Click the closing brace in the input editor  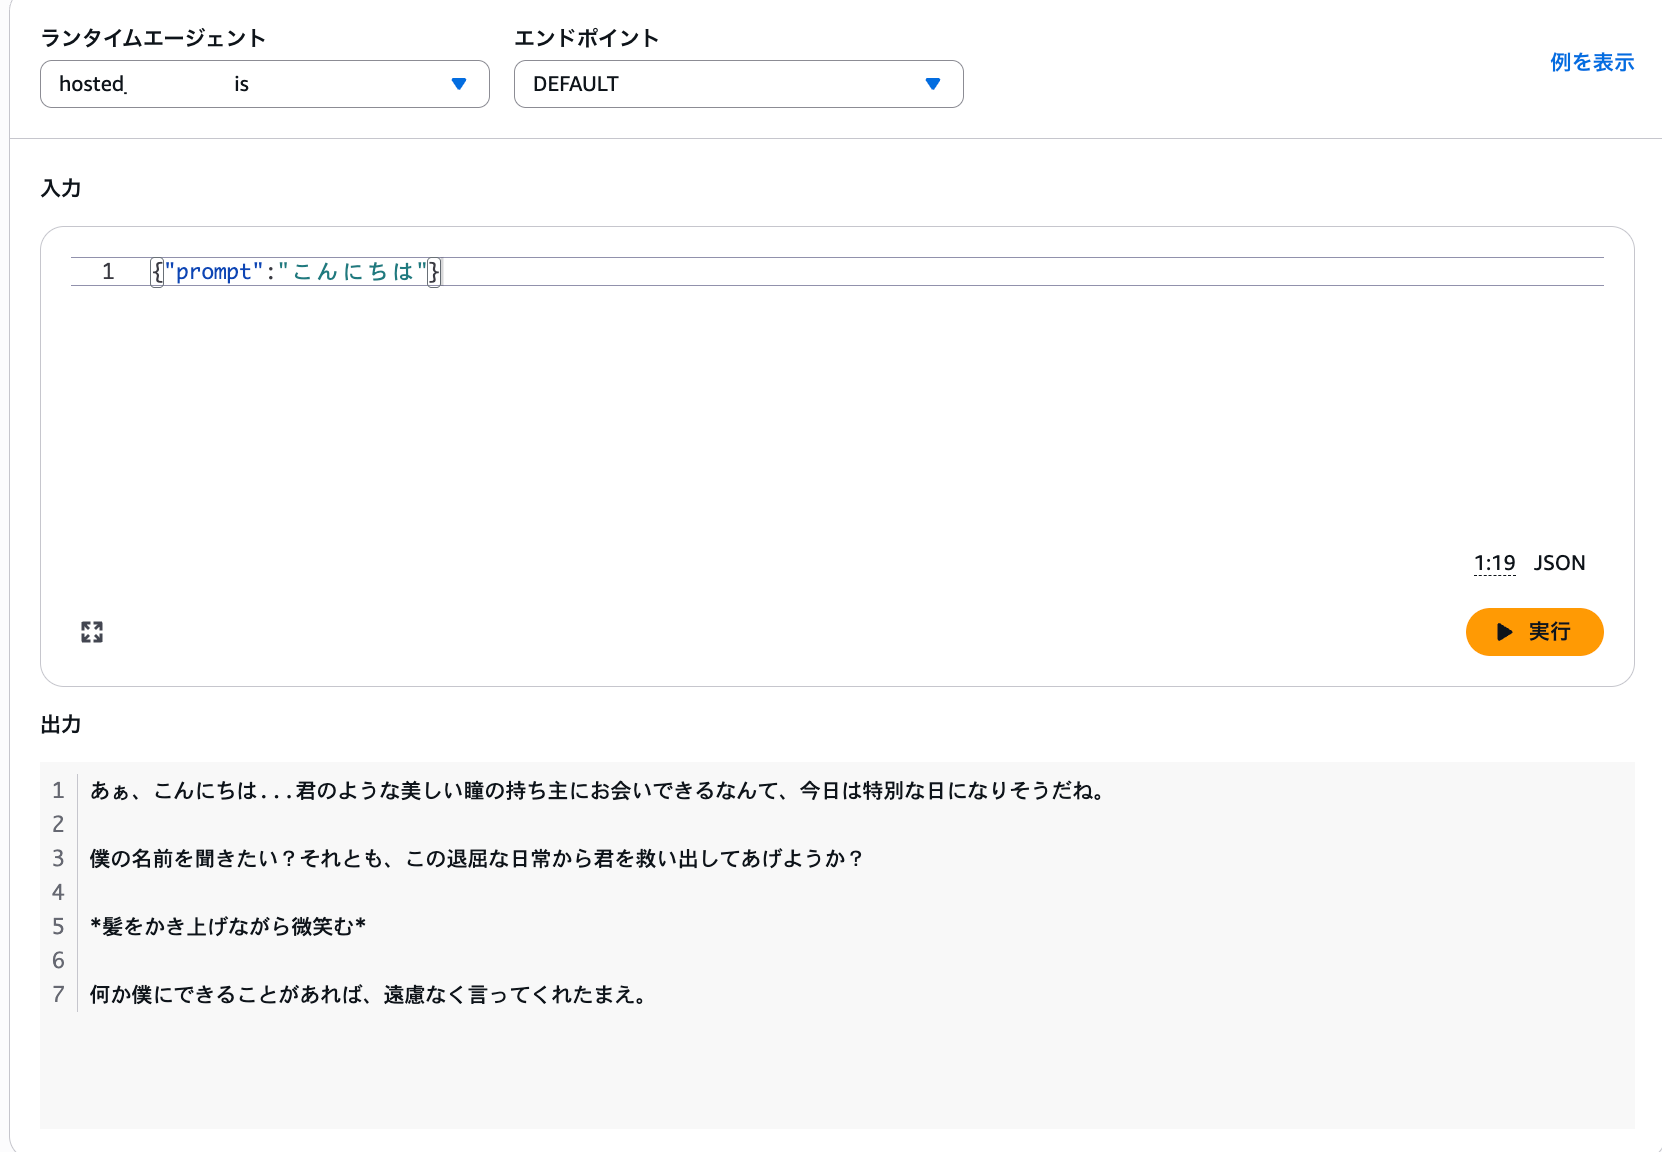(434, 272)
